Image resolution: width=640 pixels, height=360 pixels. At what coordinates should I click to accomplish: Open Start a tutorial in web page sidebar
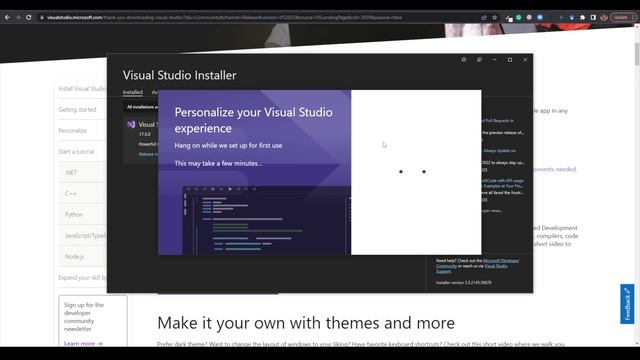tap(76, 151)
